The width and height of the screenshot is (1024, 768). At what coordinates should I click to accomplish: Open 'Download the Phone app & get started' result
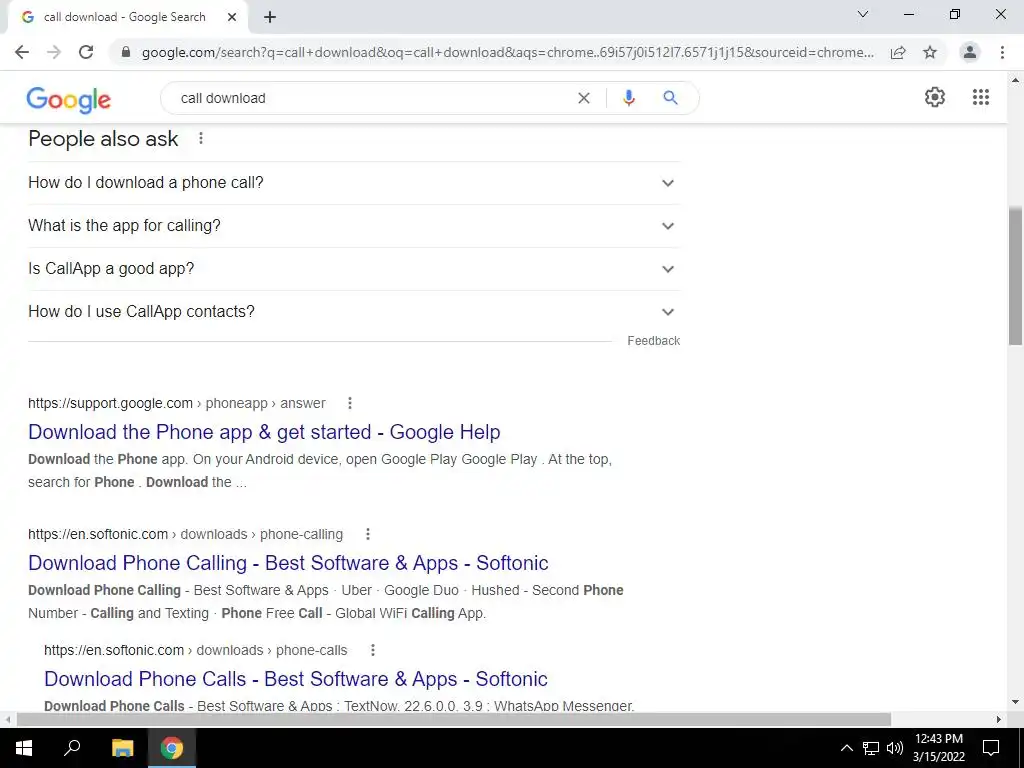(264, 432)
